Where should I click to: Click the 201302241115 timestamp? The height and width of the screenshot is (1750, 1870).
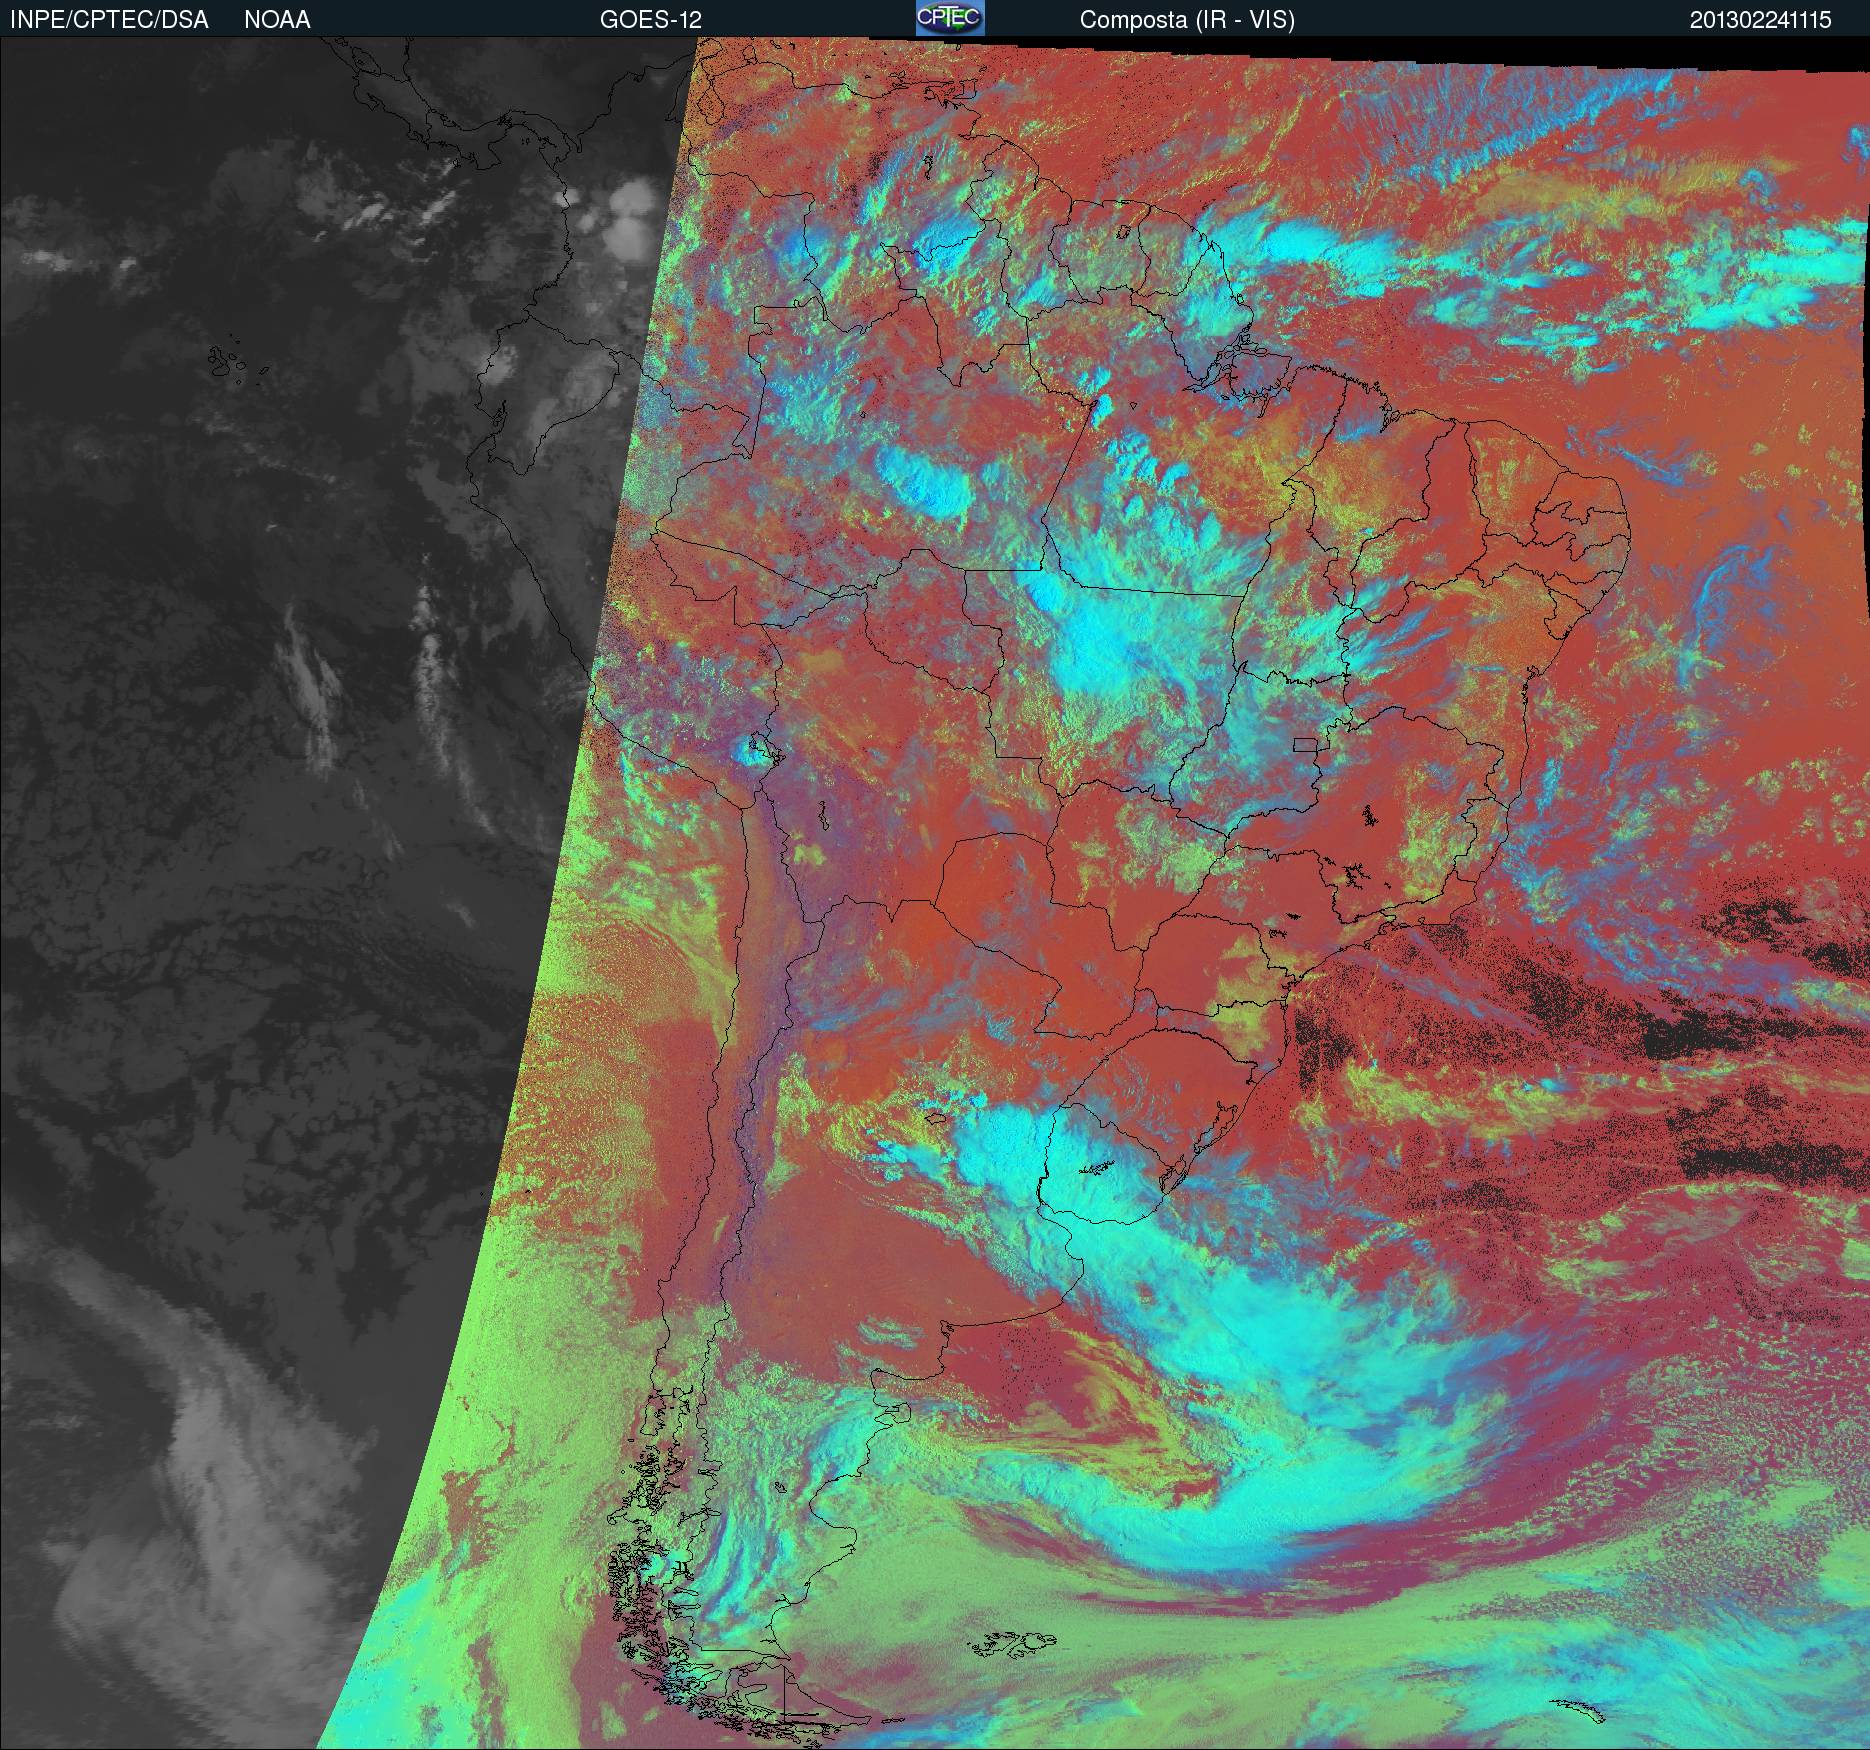[x=1760, y=20]
